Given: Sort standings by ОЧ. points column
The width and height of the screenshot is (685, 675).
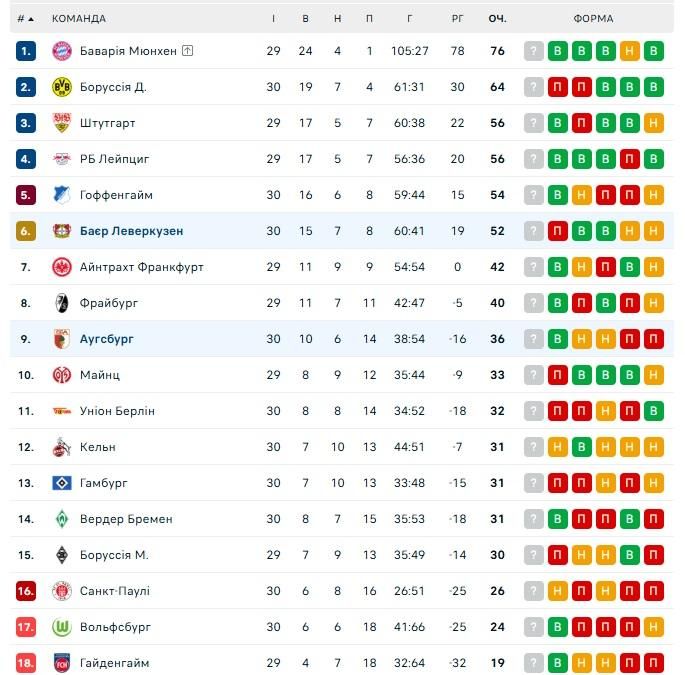Looking at the screenshot, I should coord(497,18).
